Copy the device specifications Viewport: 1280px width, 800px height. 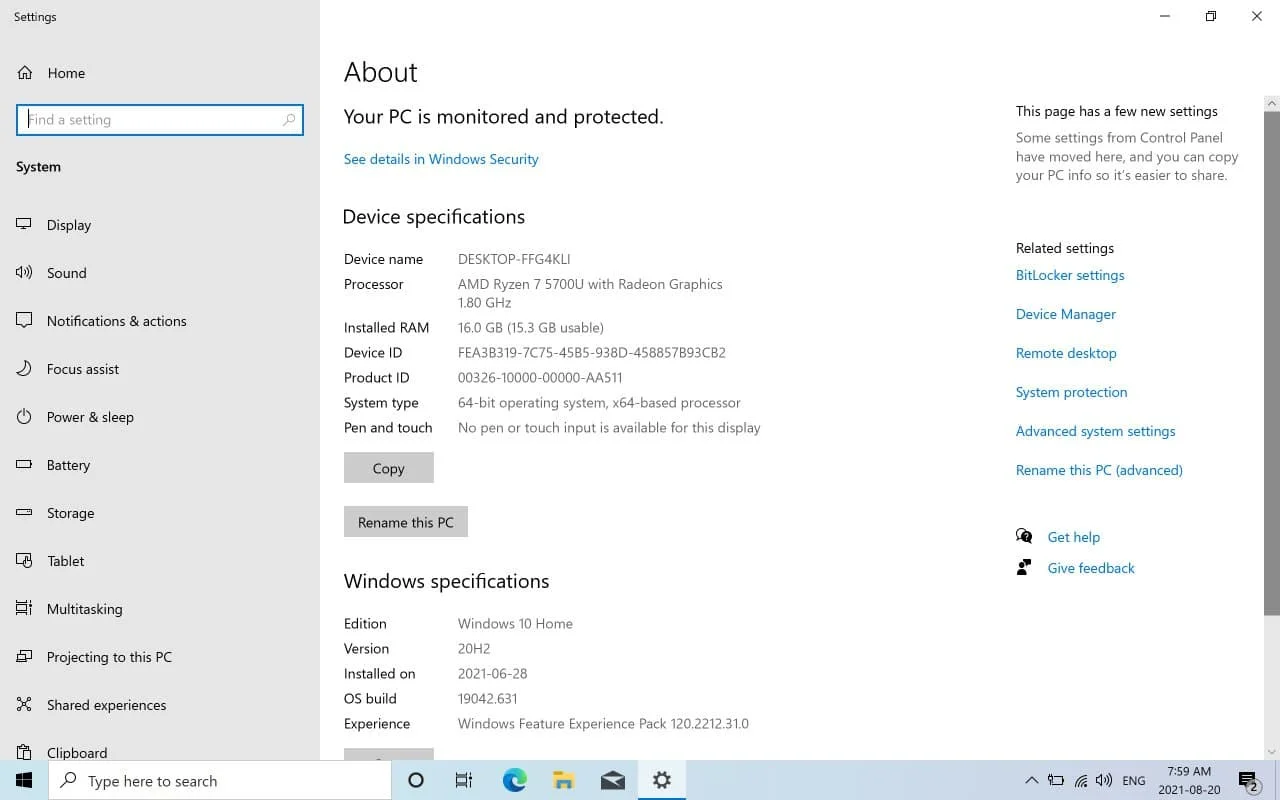click(x=389, y=468)
